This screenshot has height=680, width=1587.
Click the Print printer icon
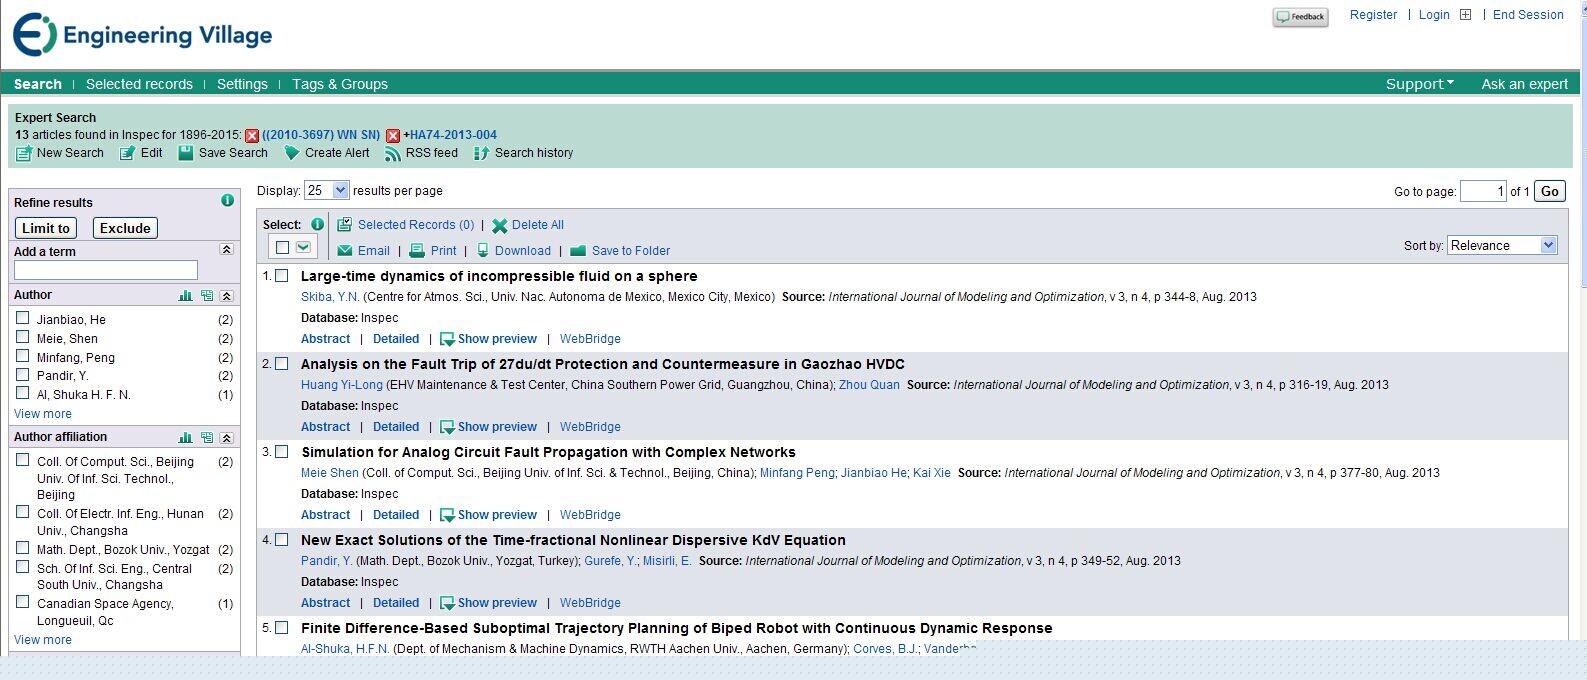click(417, 251)
